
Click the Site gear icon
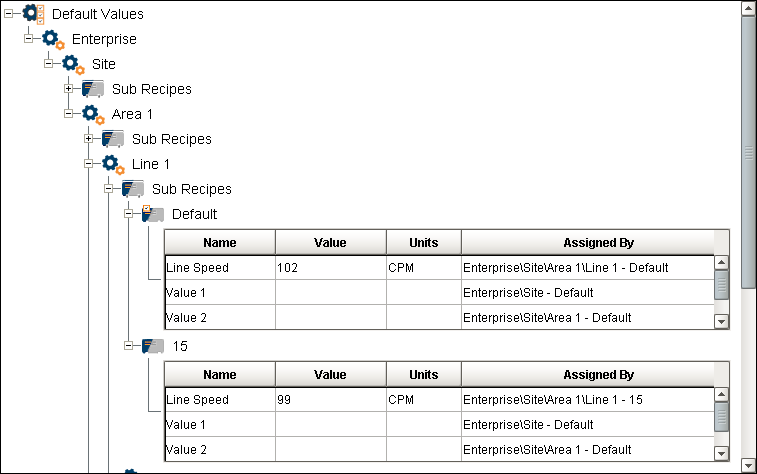coord(73,64)
